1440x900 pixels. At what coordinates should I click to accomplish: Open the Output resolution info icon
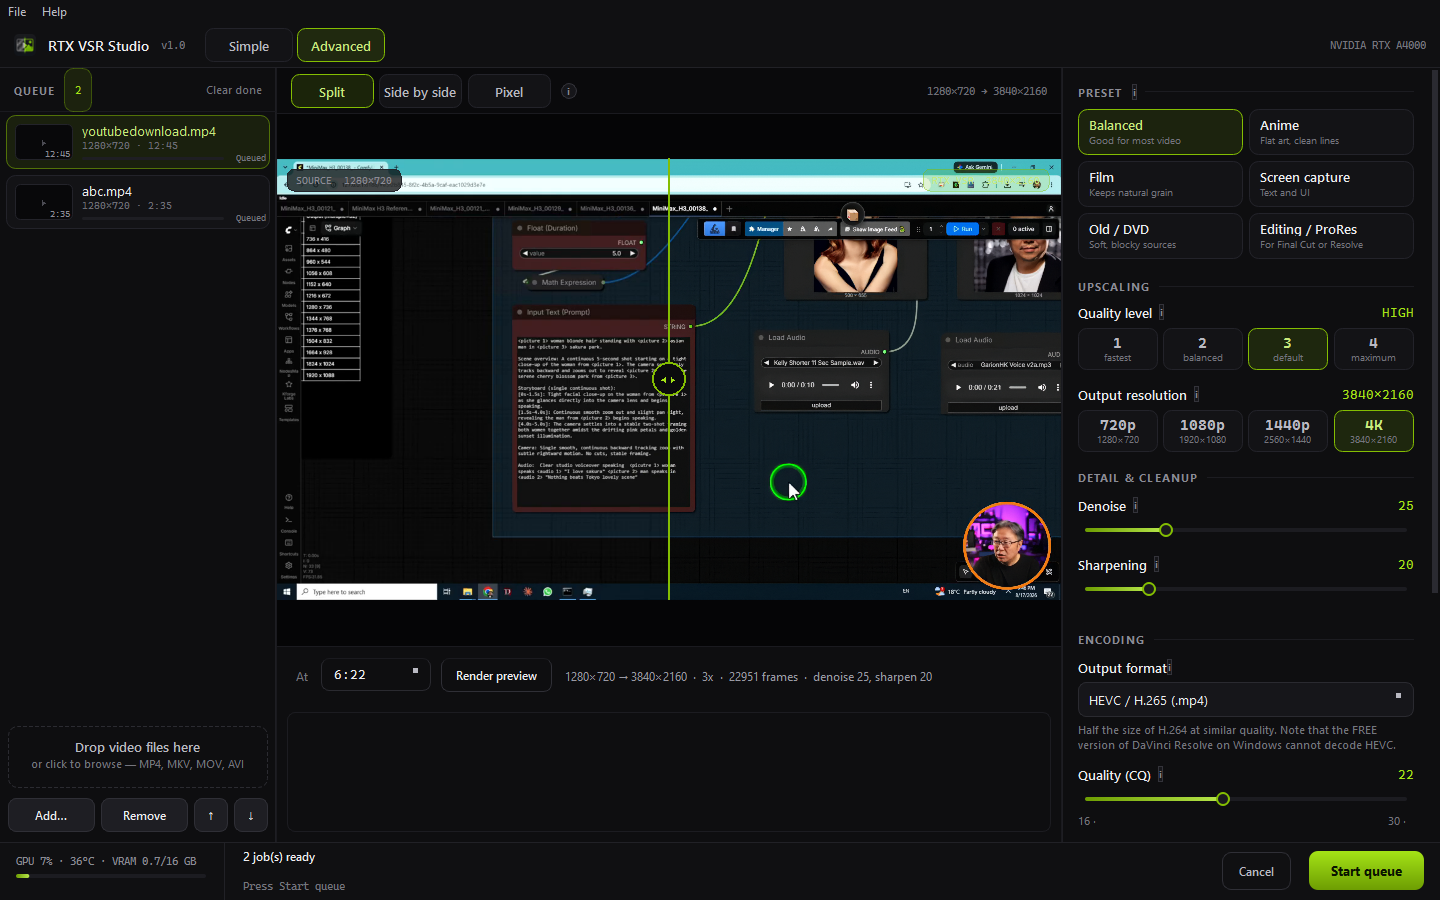coord(1196,394)
